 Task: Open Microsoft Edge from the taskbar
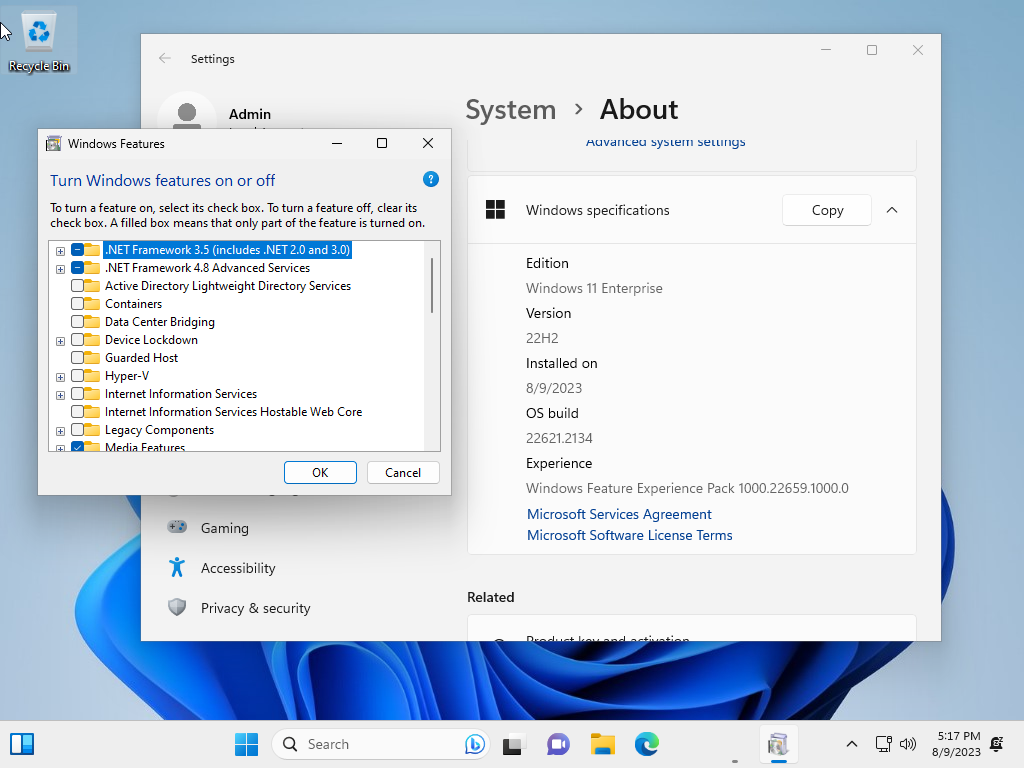647,744
